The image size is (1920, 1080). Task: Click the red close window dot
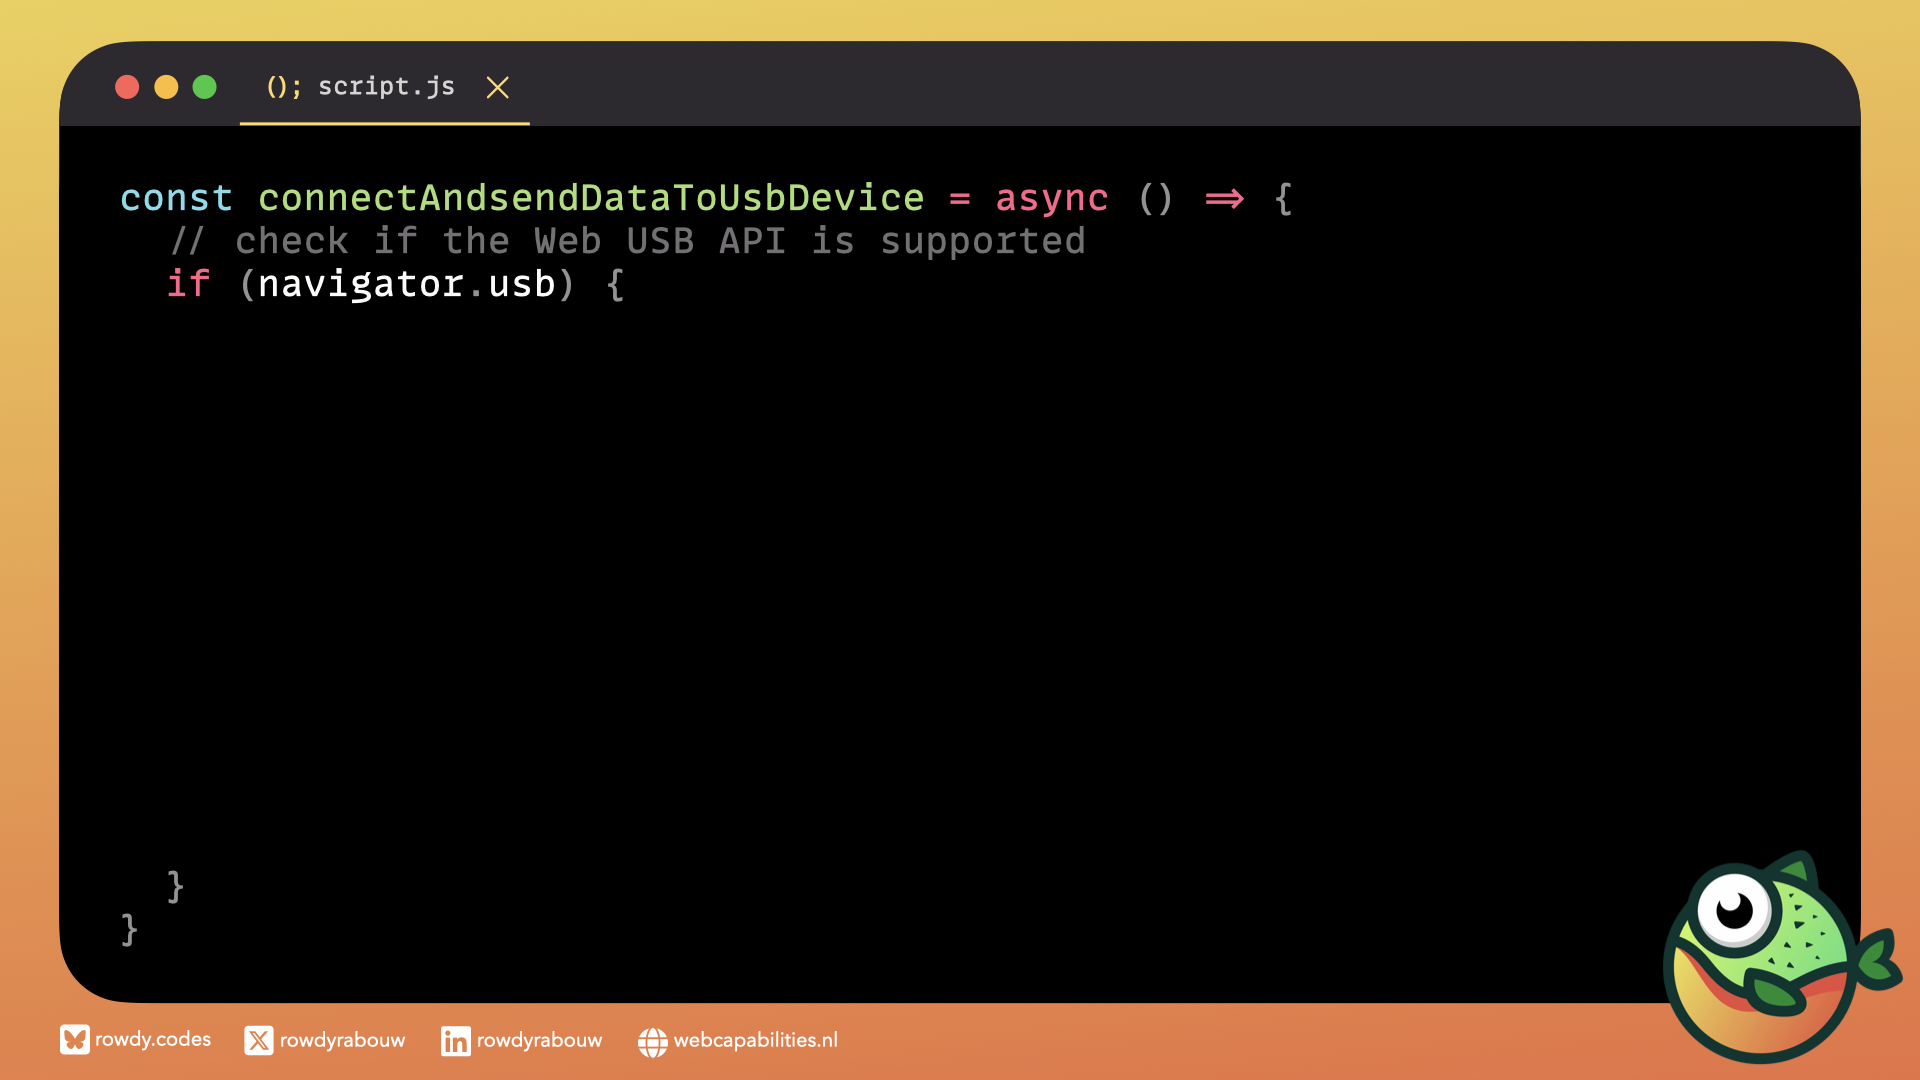127,88
